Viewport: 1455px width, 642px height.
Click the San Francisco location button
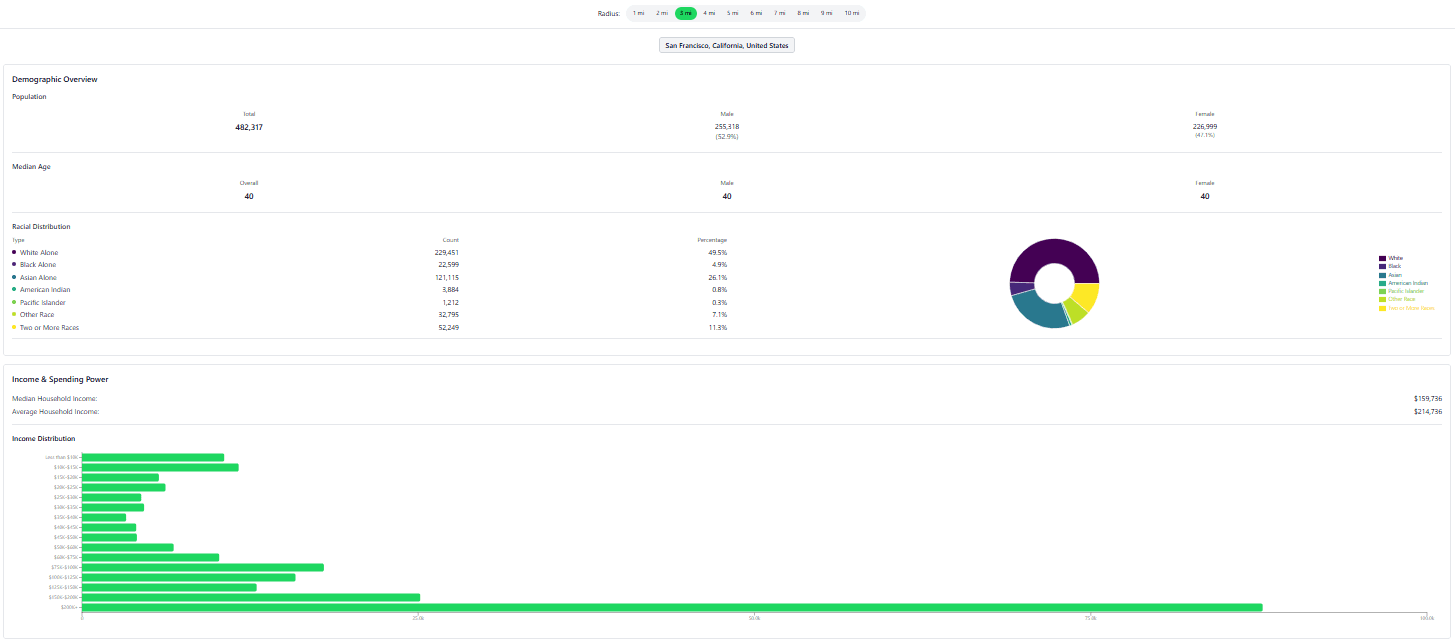[727, 45]
